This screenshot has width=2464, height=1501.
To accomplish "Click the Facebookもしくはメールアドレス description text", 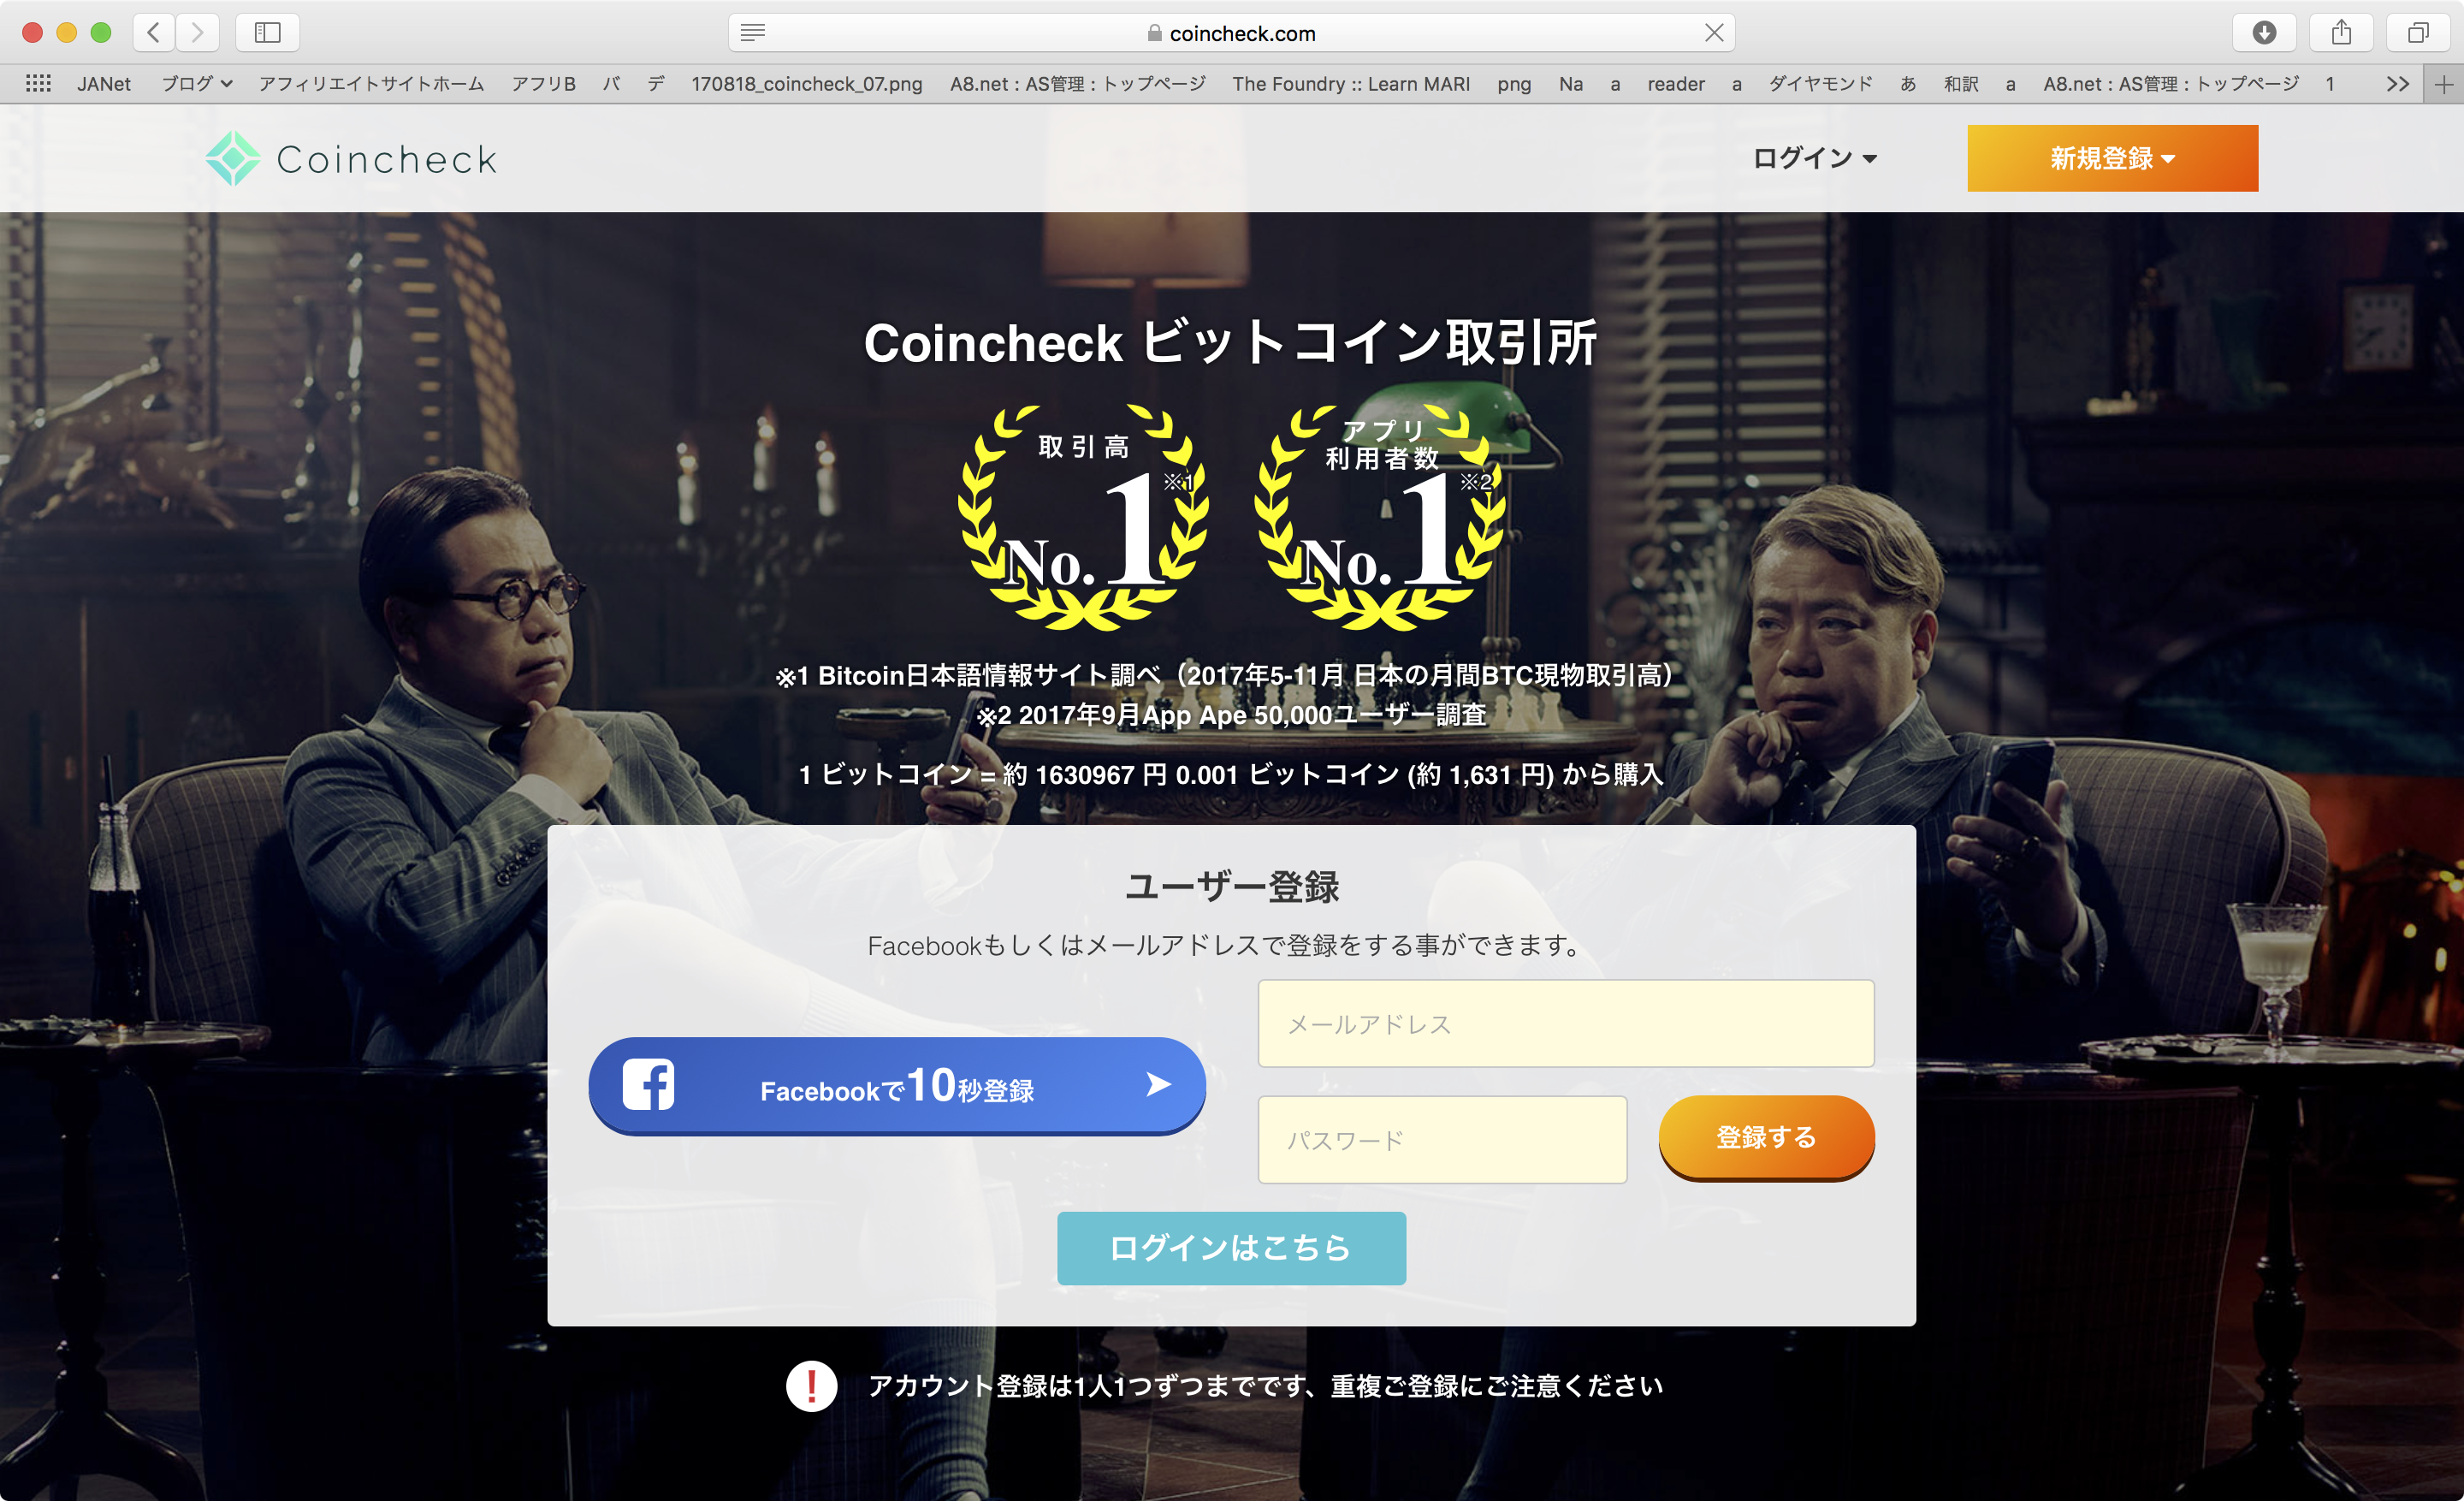I will 1225,945.
